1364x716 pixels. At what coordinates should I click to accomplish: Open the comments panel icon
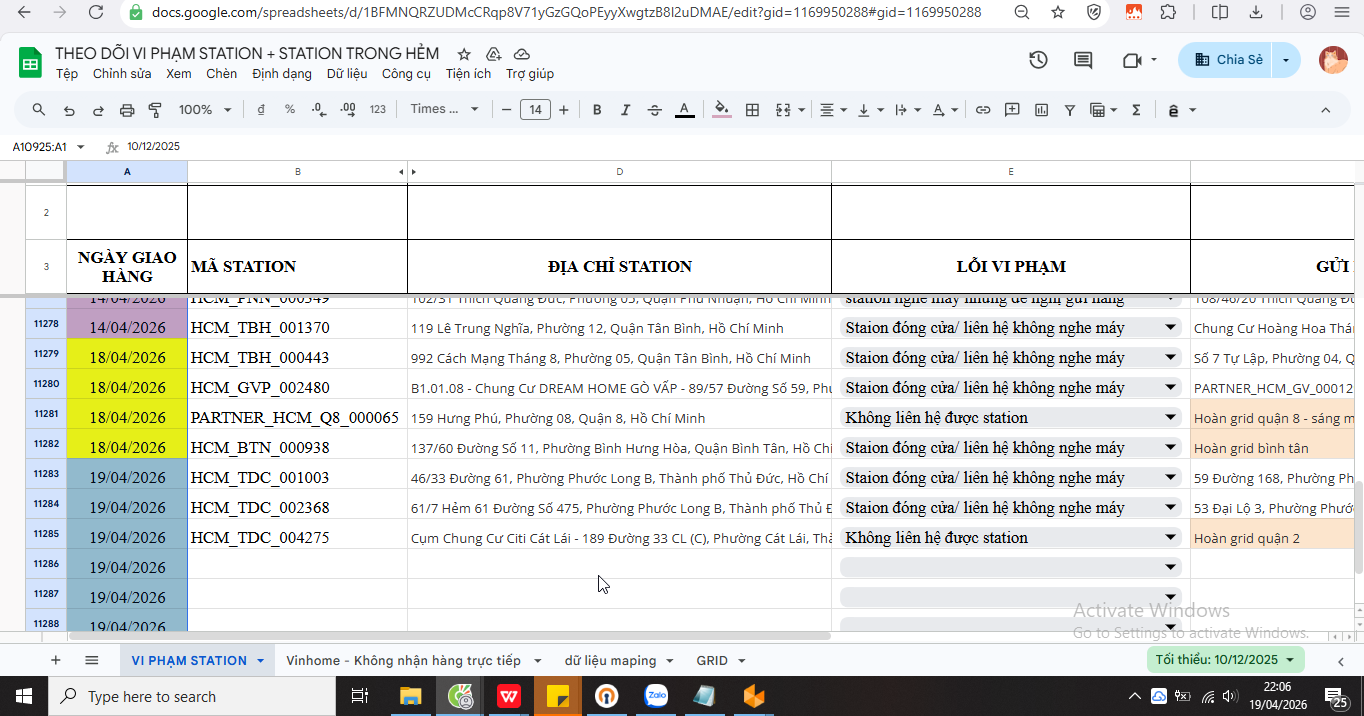(x=1083, y=60)
